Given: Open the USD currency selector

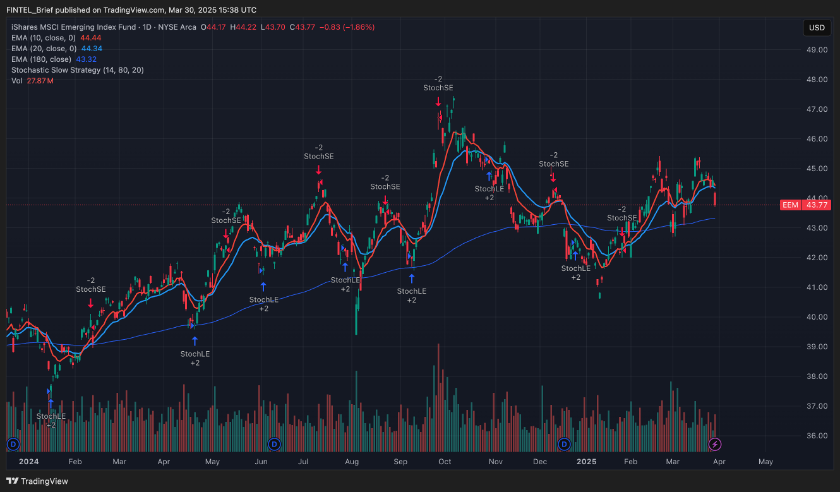Looking at the screenshot, I should tap(816, 27).
